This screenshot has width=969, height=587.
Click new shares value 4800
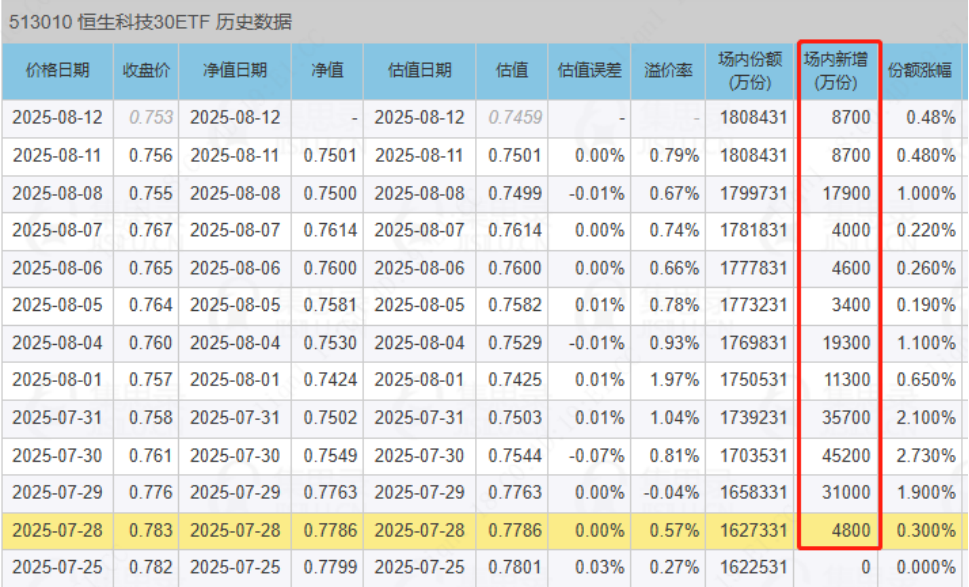point(851,531)
